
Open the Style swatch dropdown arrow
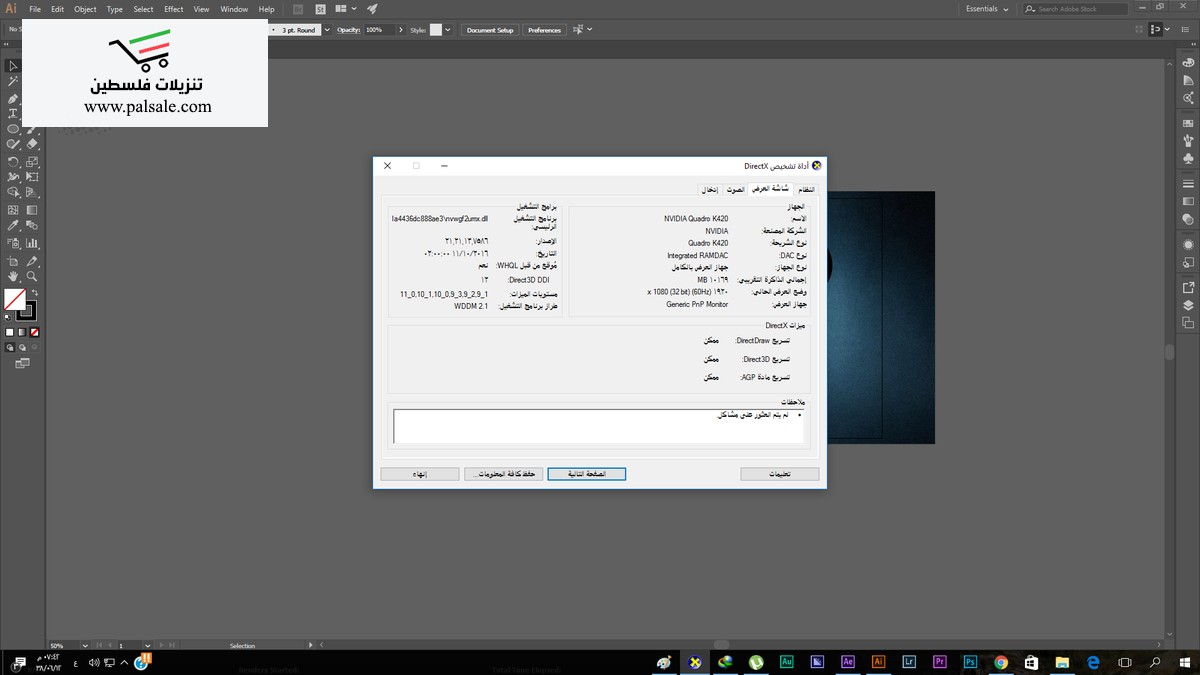point(447,30)
